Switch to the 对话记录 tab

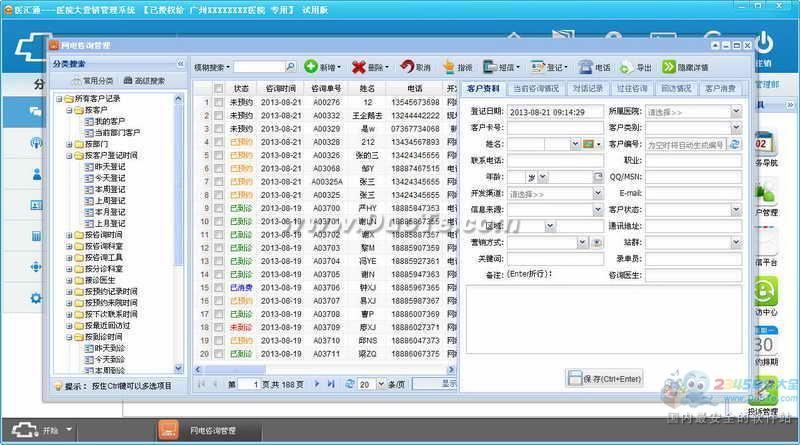click(586, 88)
